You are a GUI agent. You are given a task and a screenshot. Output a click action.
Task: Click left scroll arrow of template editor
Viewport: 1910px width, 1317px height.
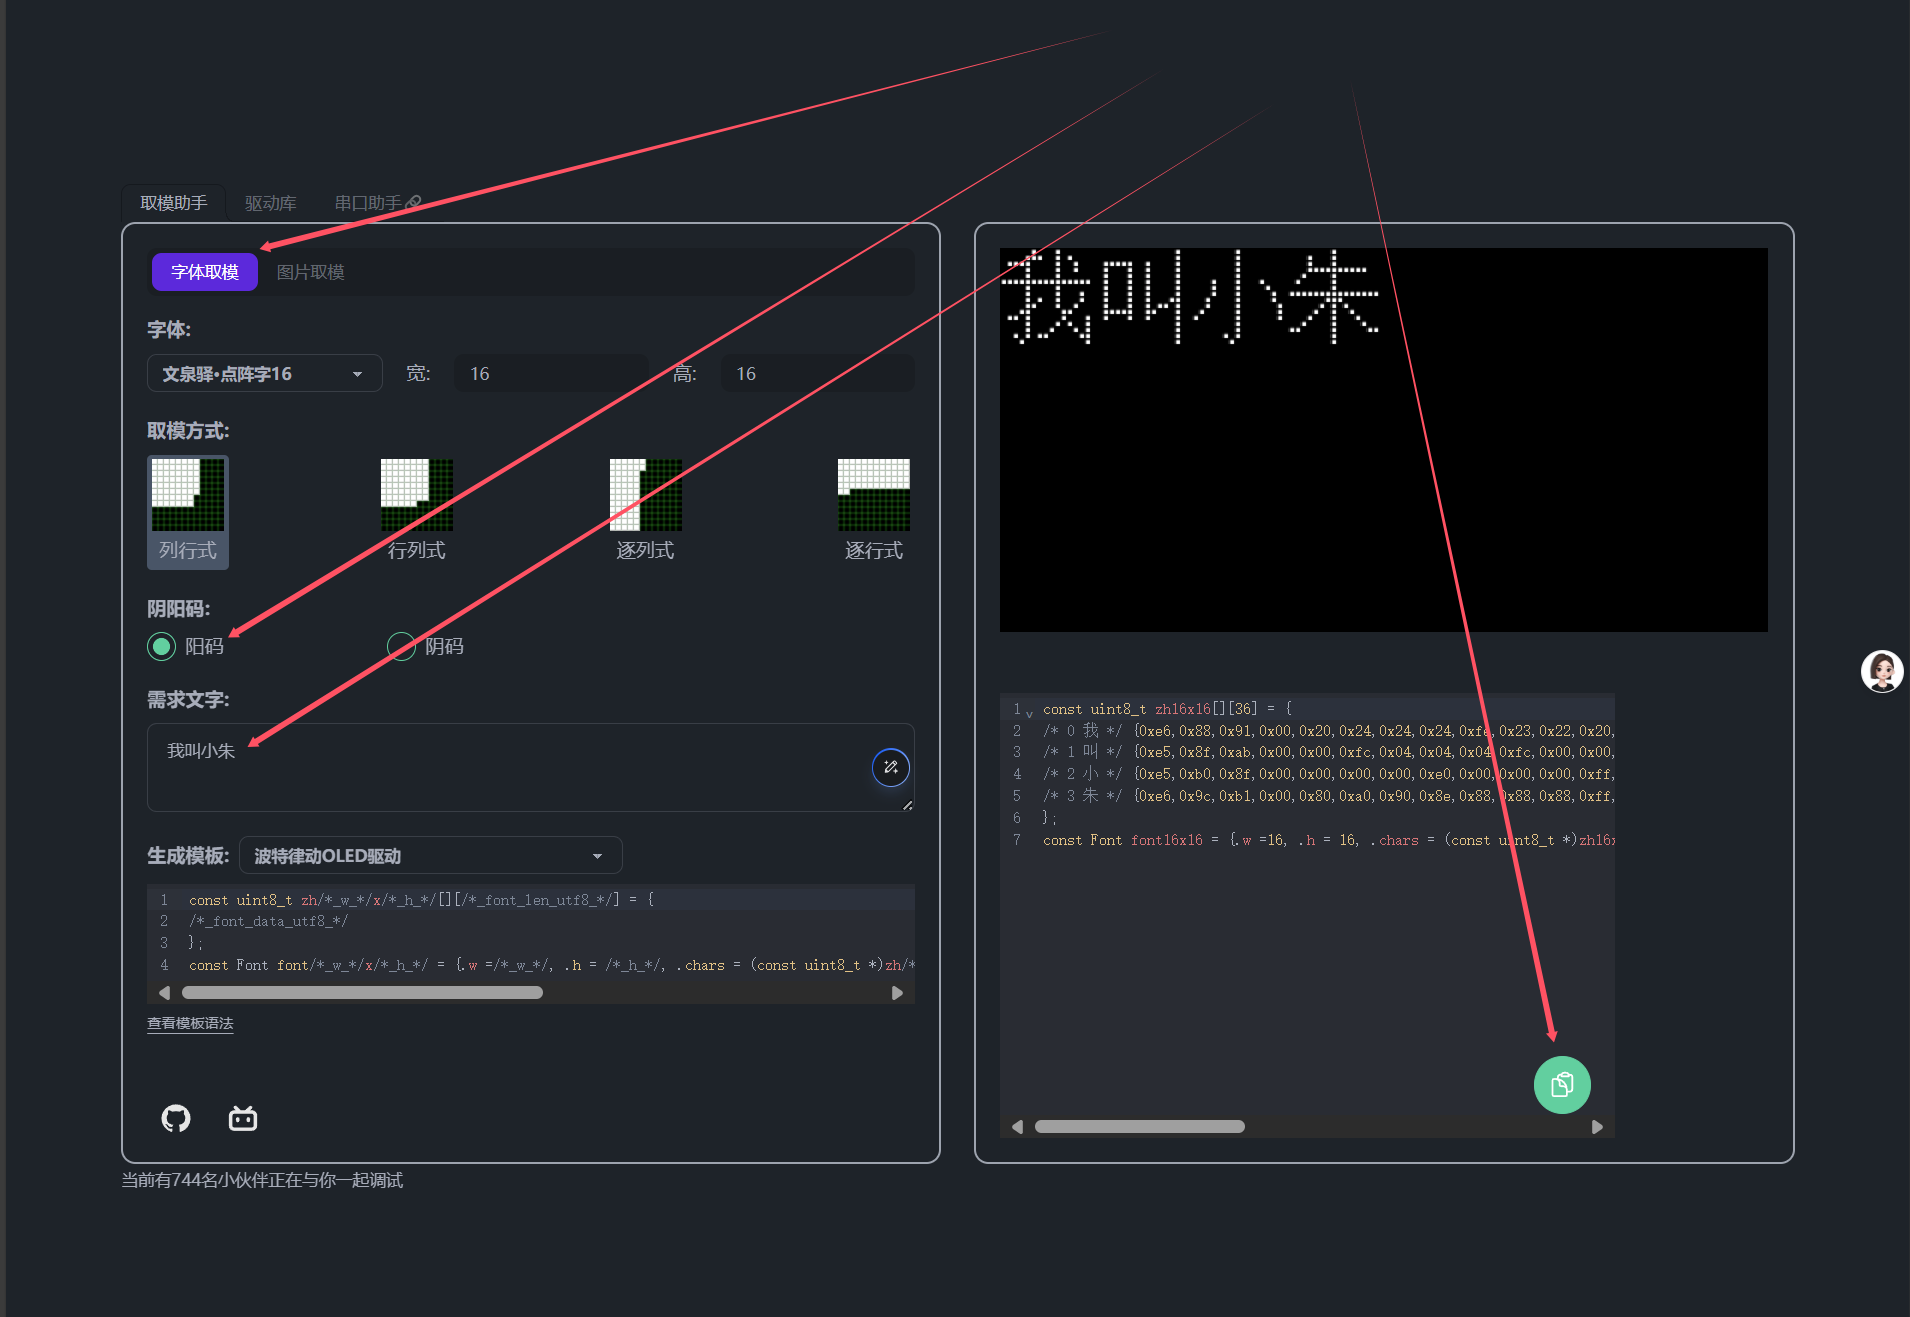165,993
